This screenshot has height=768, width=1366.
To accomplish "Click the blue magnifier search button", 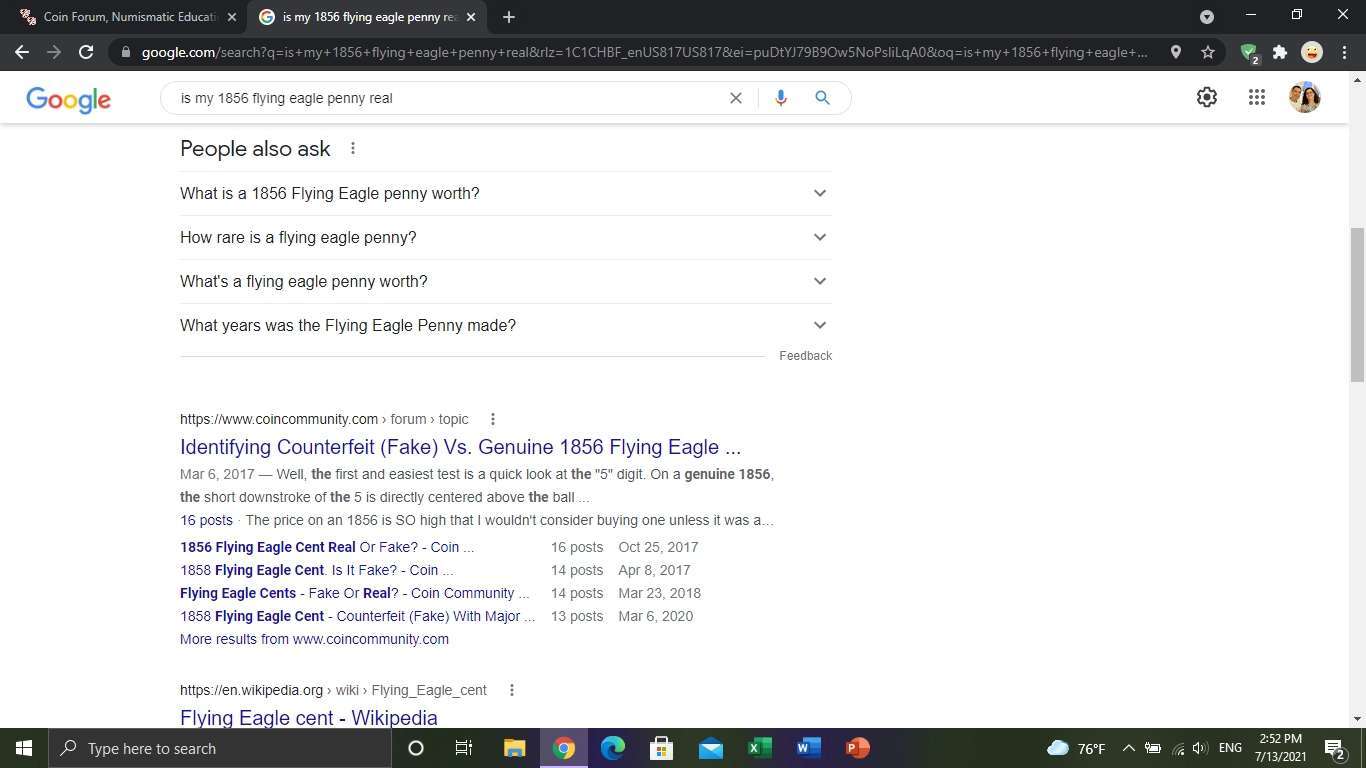I will pos(822,98).
